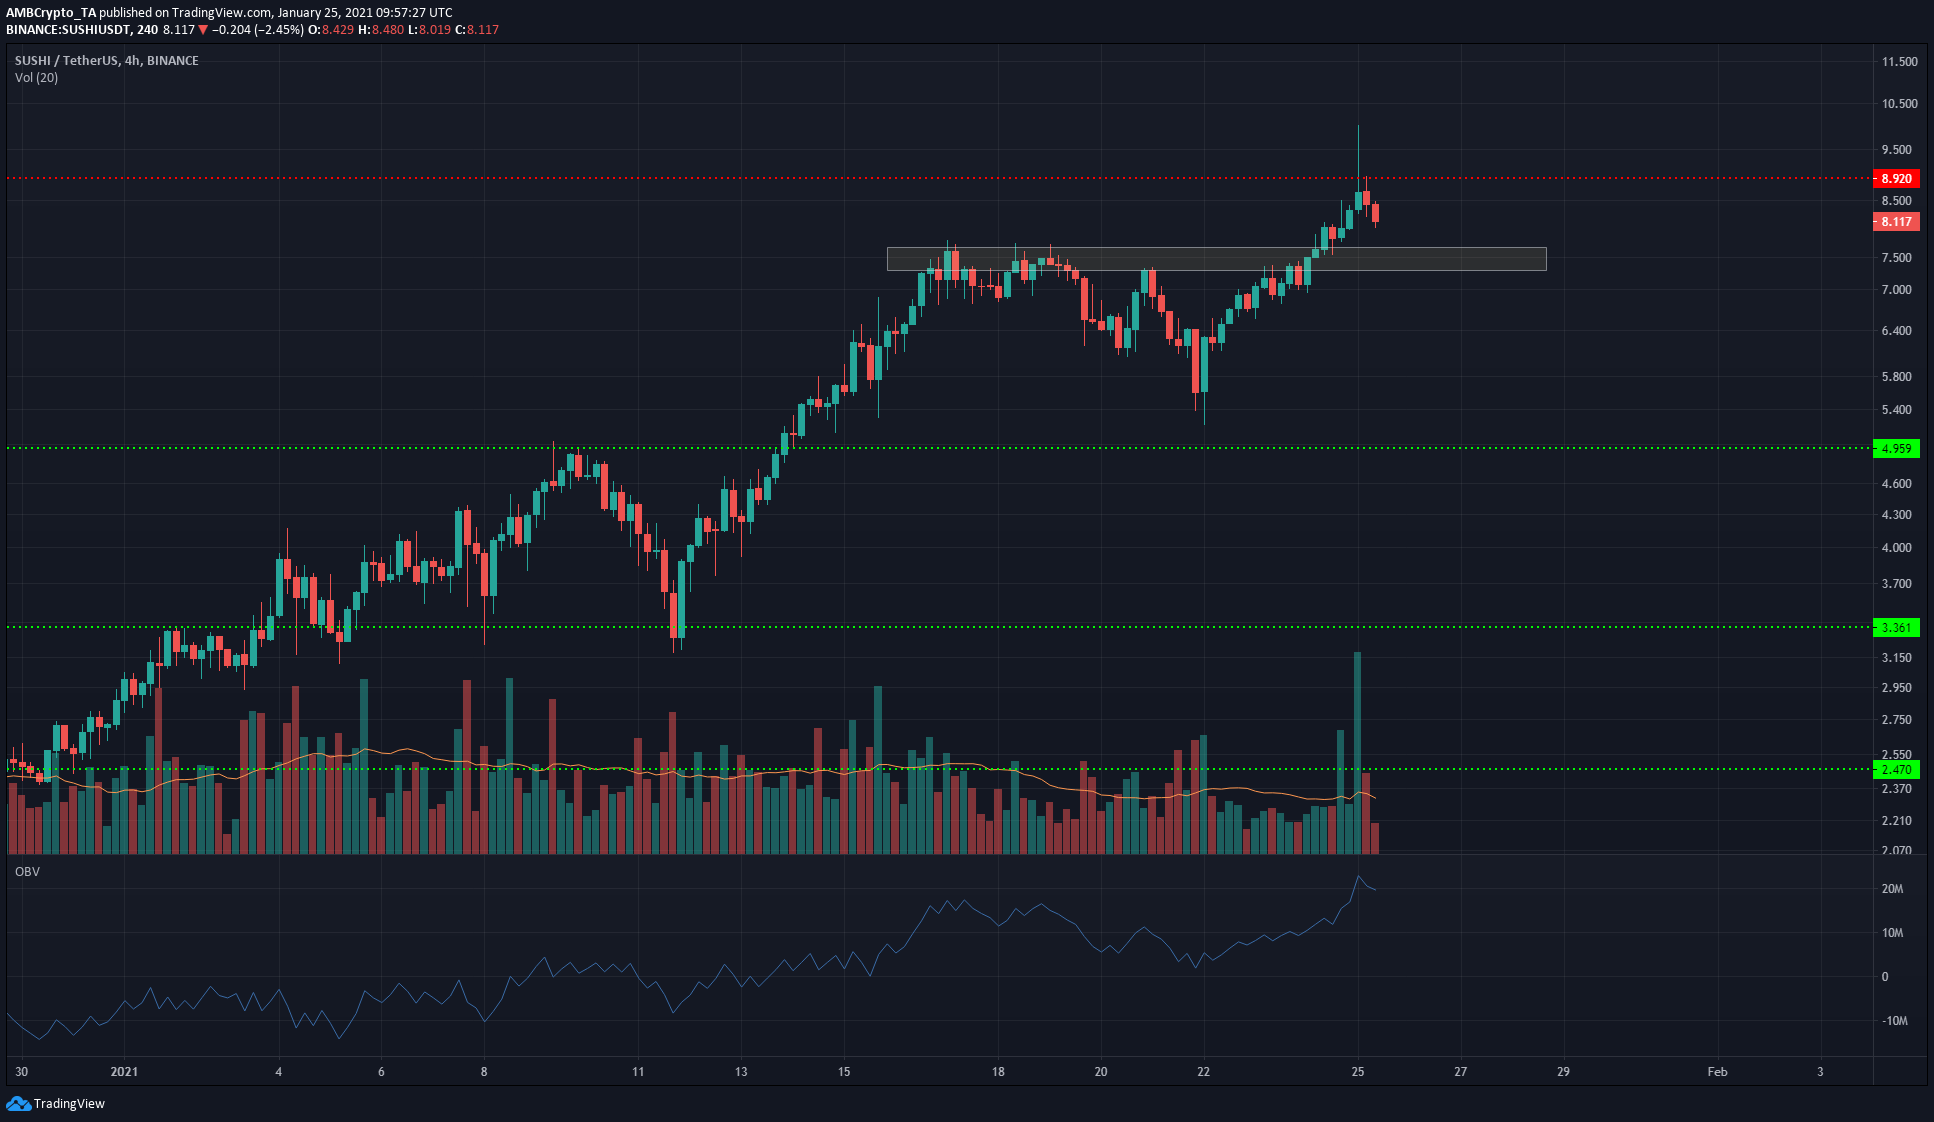Viewport: 1934px width, 1122px height.
Task: Click the red 8.920 price label
Action: click(1896, 179)
